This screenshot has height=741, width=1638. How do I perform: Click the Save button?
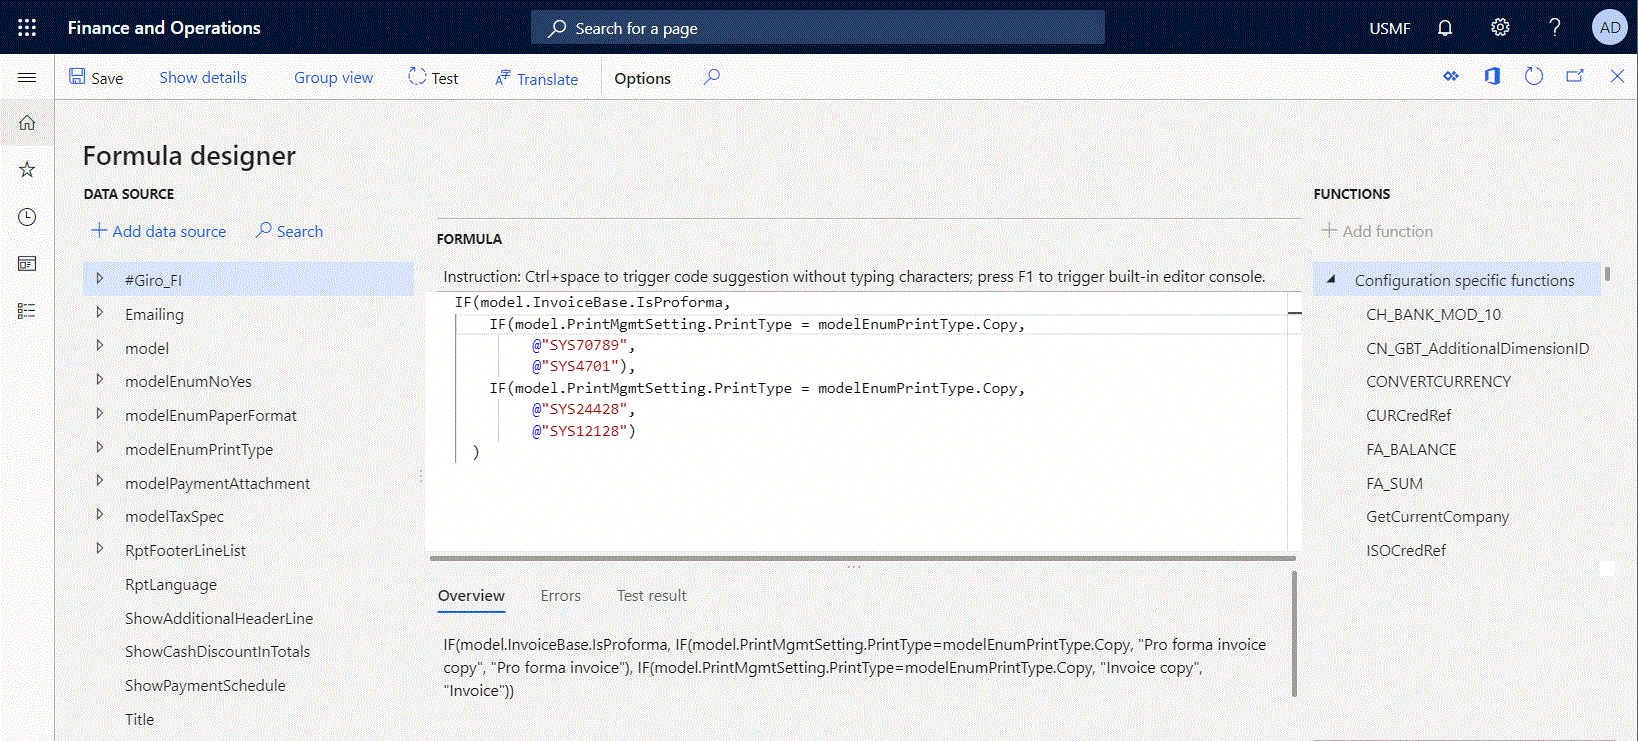coord(96,78)
